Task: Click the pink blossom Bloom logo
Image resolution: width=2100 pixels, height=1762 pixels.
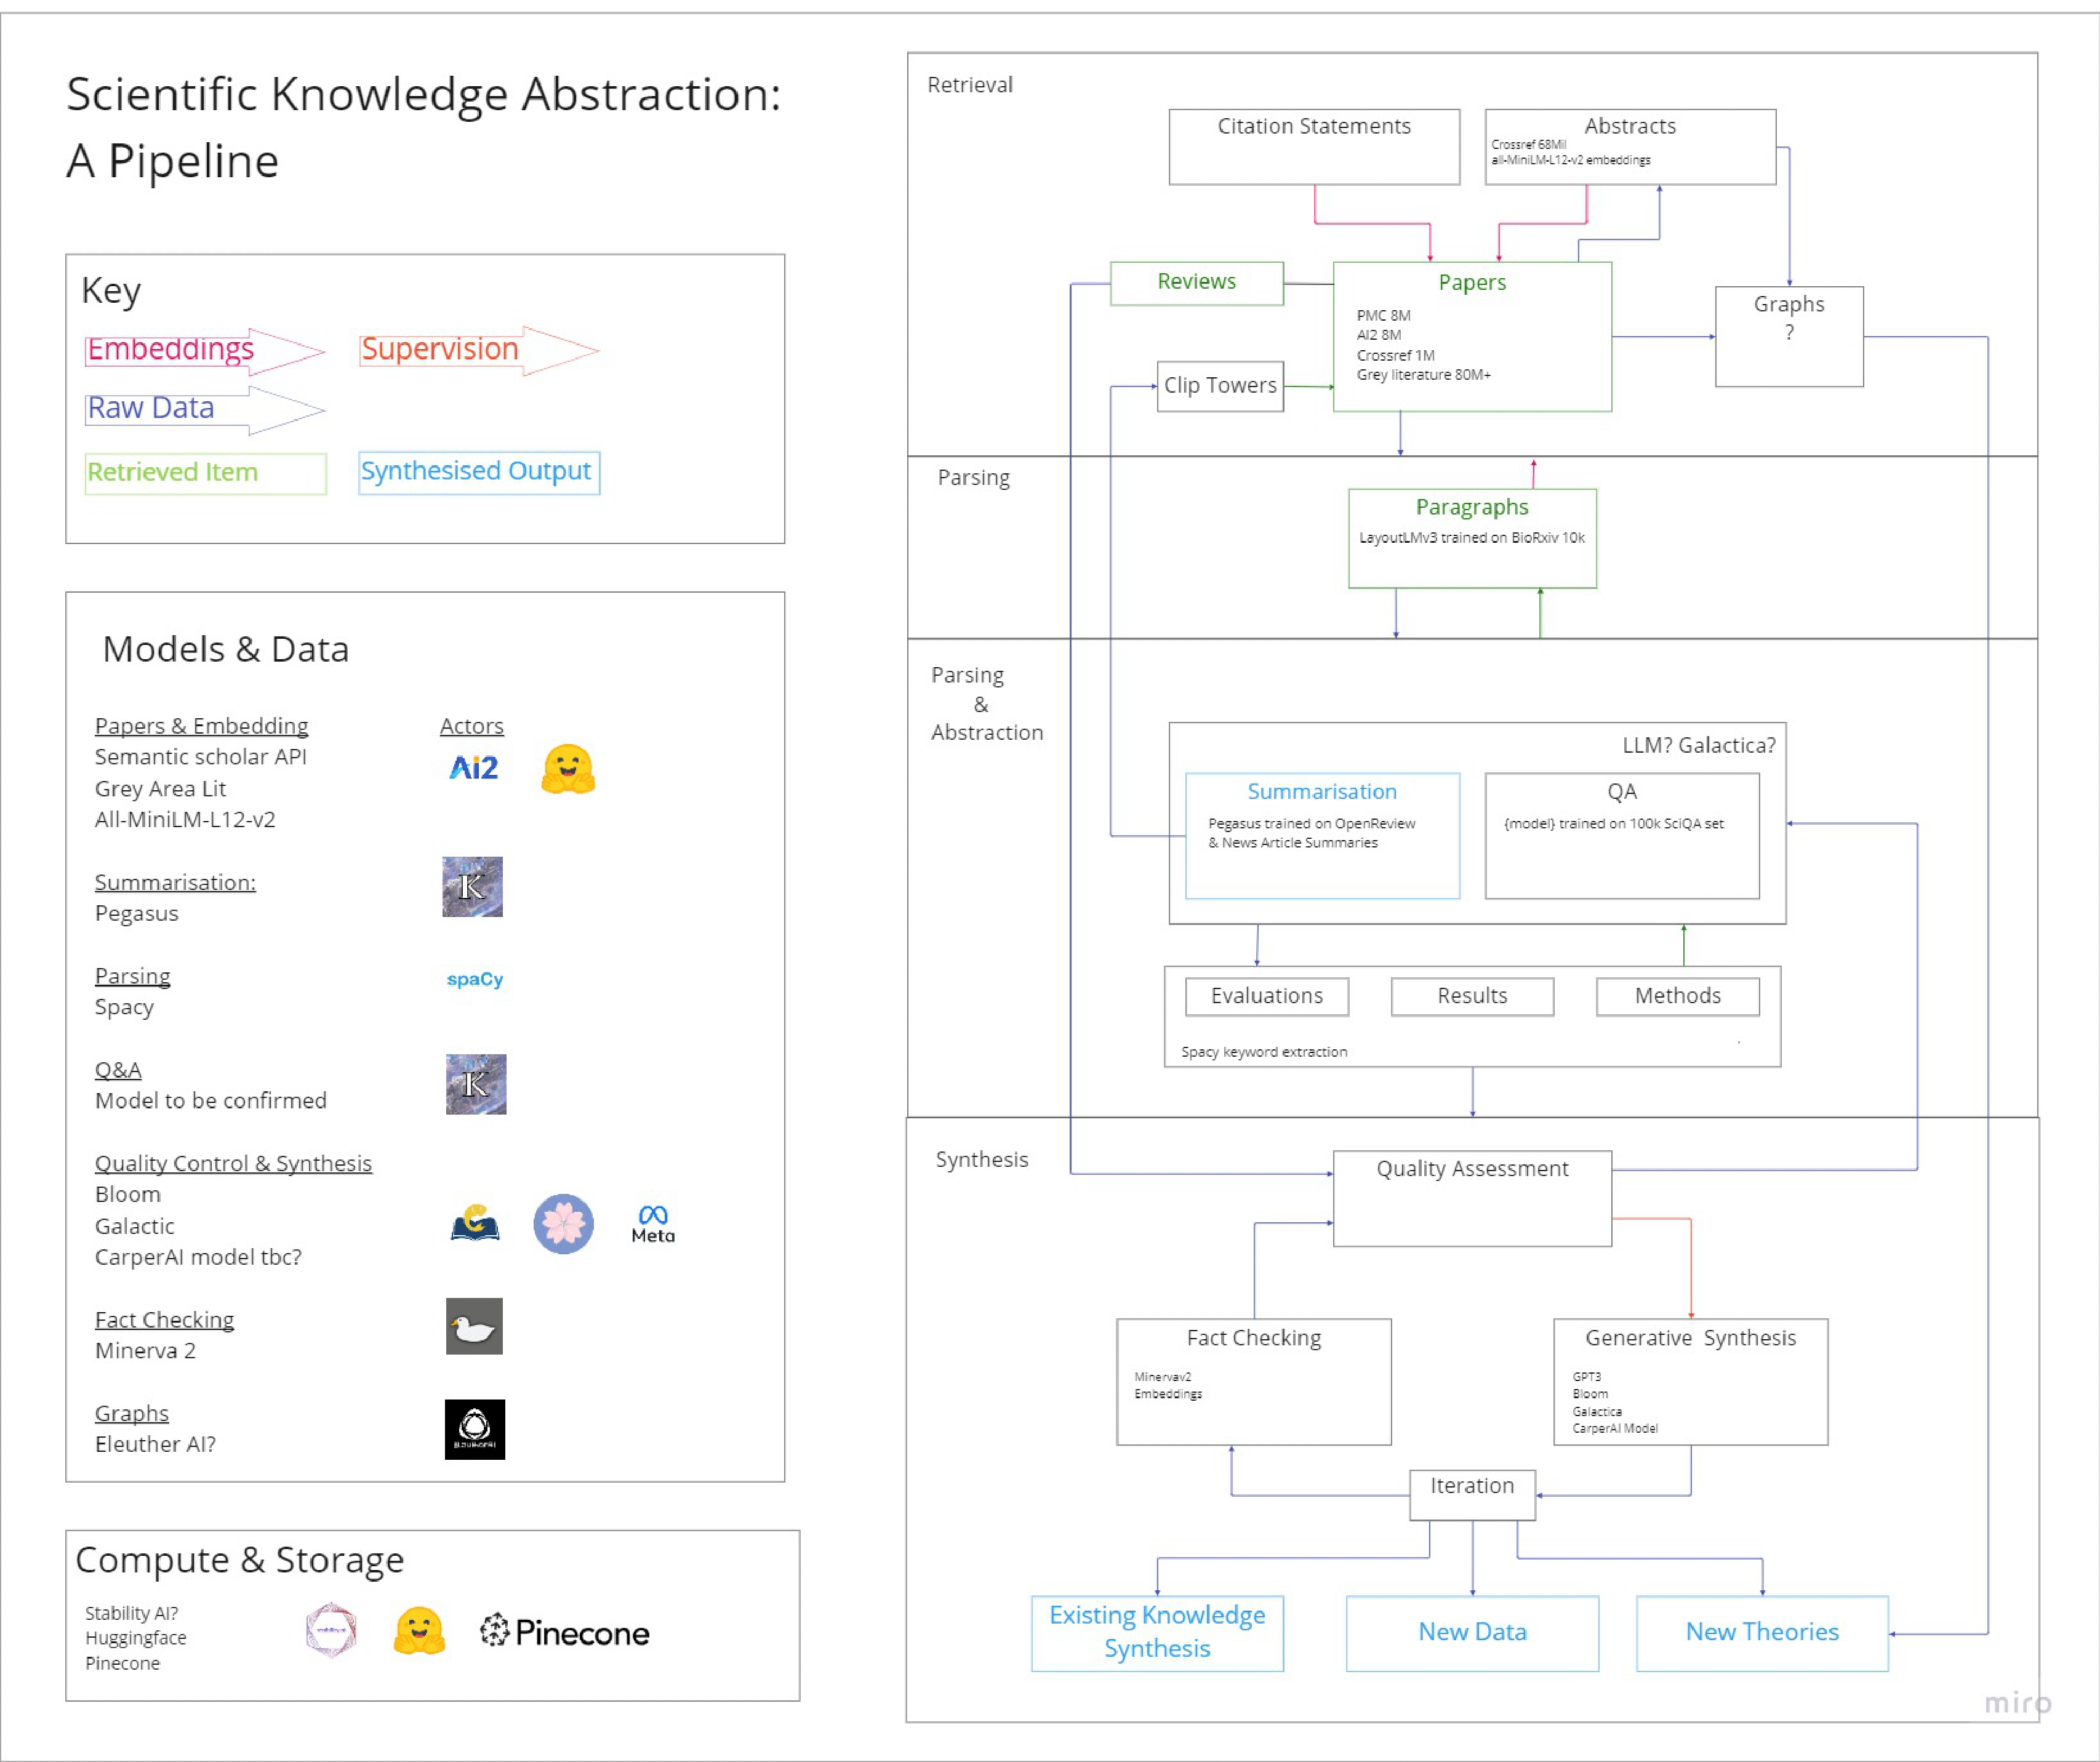Action: pyautogui.click(x=563, y=1223)
